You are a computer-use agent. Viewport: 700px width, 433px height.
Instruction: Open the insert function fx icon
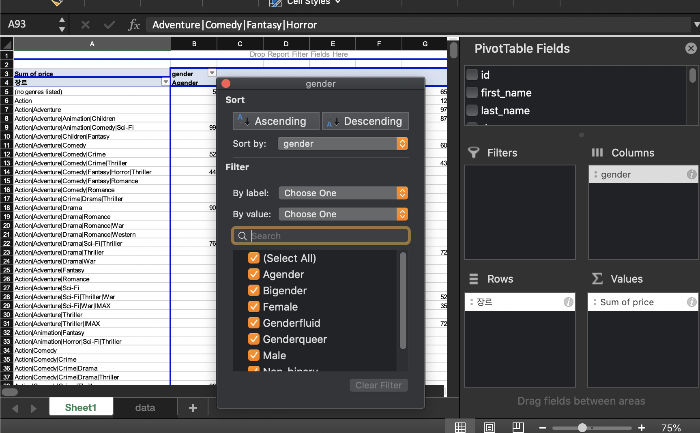pyautogui.click(x=134, y=25)
